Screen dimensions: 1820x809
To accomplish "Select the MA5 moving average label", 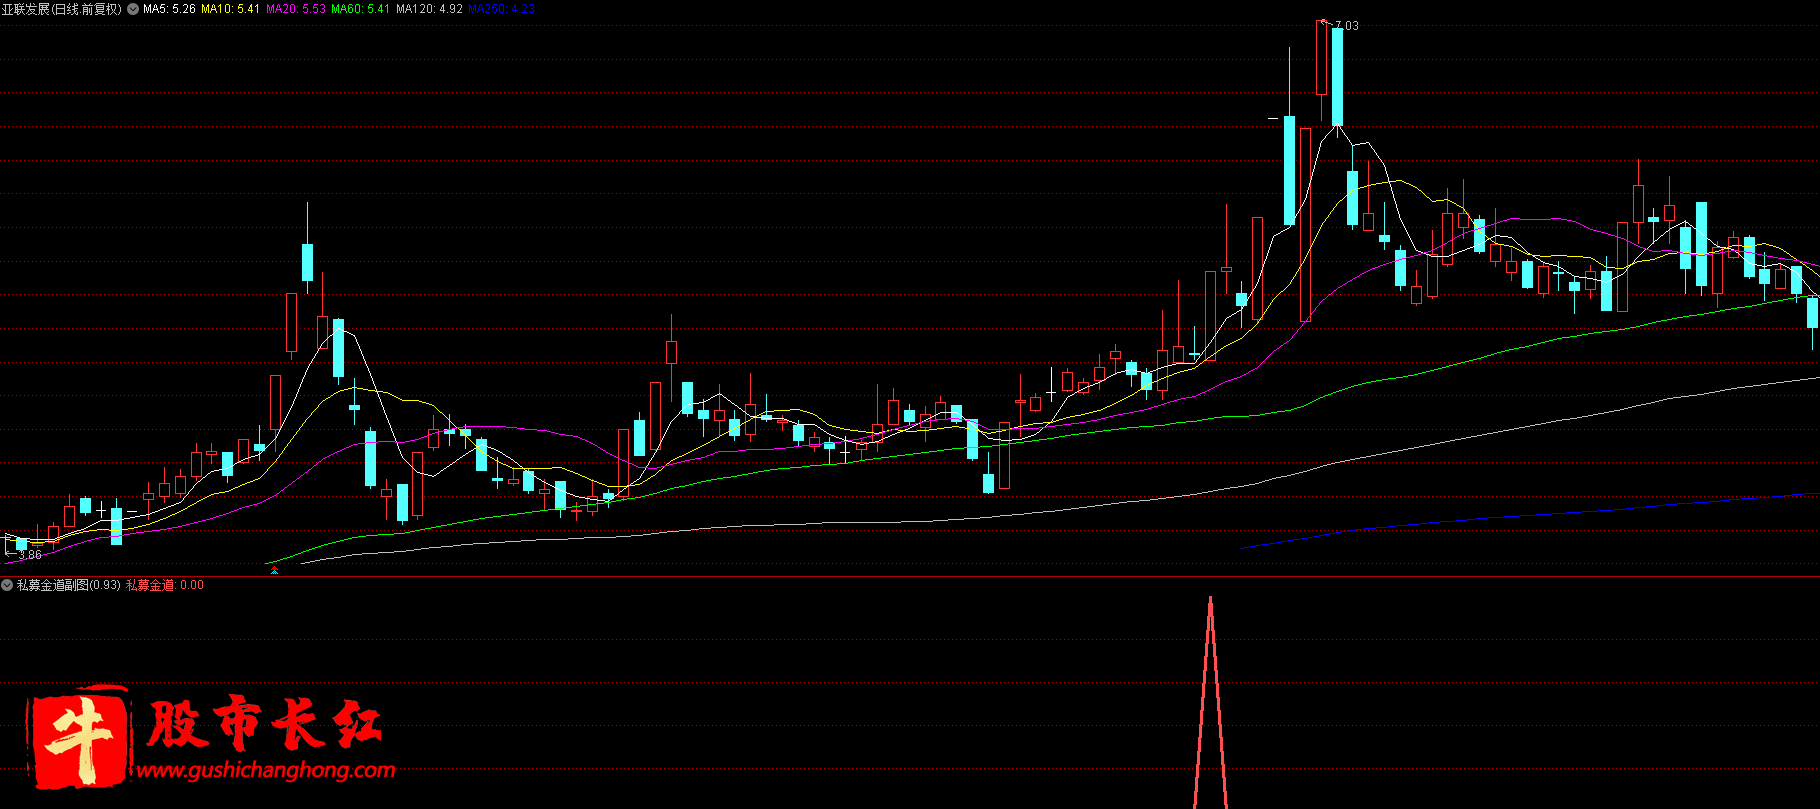I will [x=169, y=9].
